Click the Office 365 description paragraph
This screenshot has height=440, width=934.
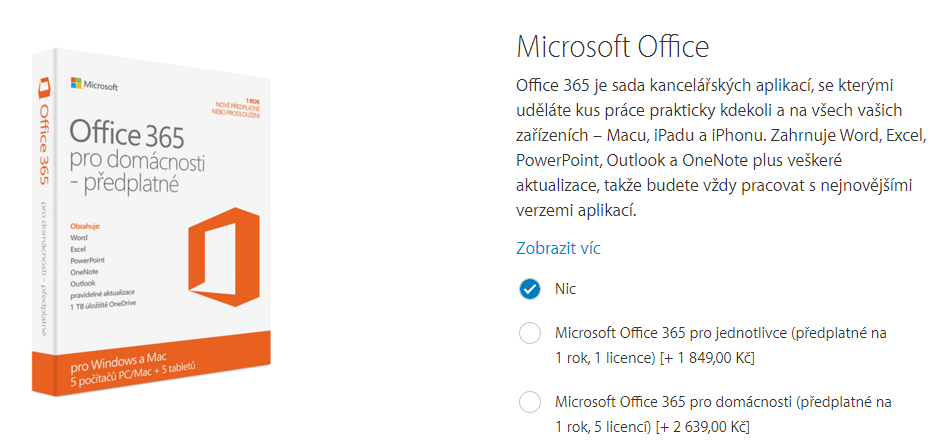pos(721,148)
